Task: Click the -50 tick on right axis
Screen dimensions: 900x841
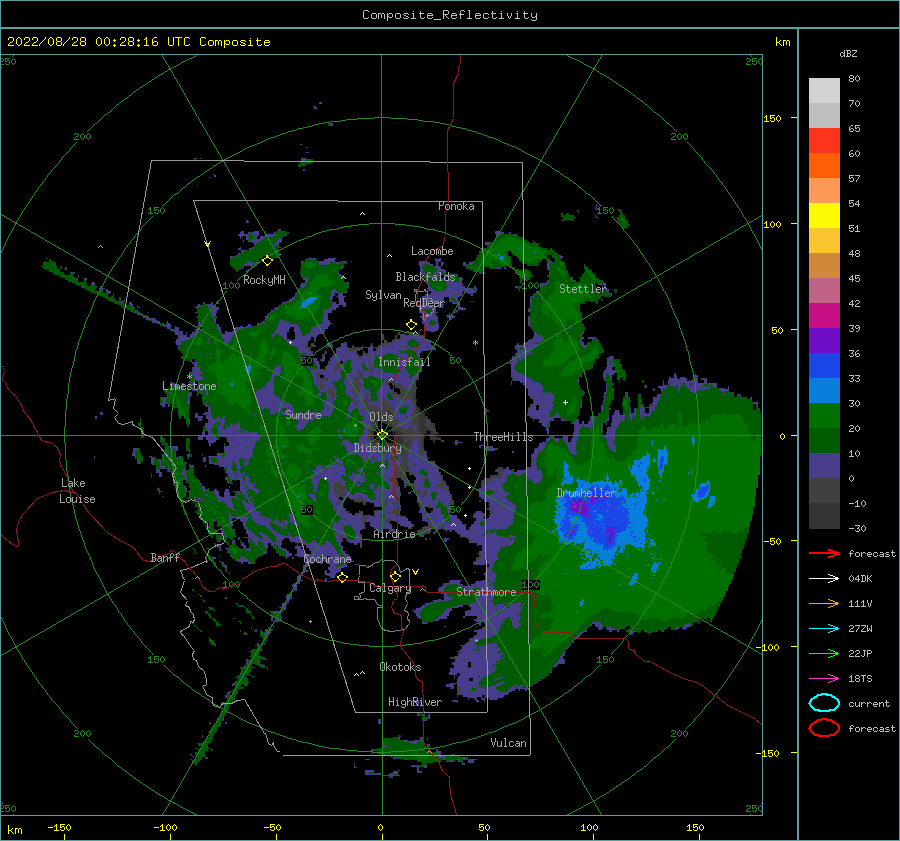Action: (x=771, y=541)
